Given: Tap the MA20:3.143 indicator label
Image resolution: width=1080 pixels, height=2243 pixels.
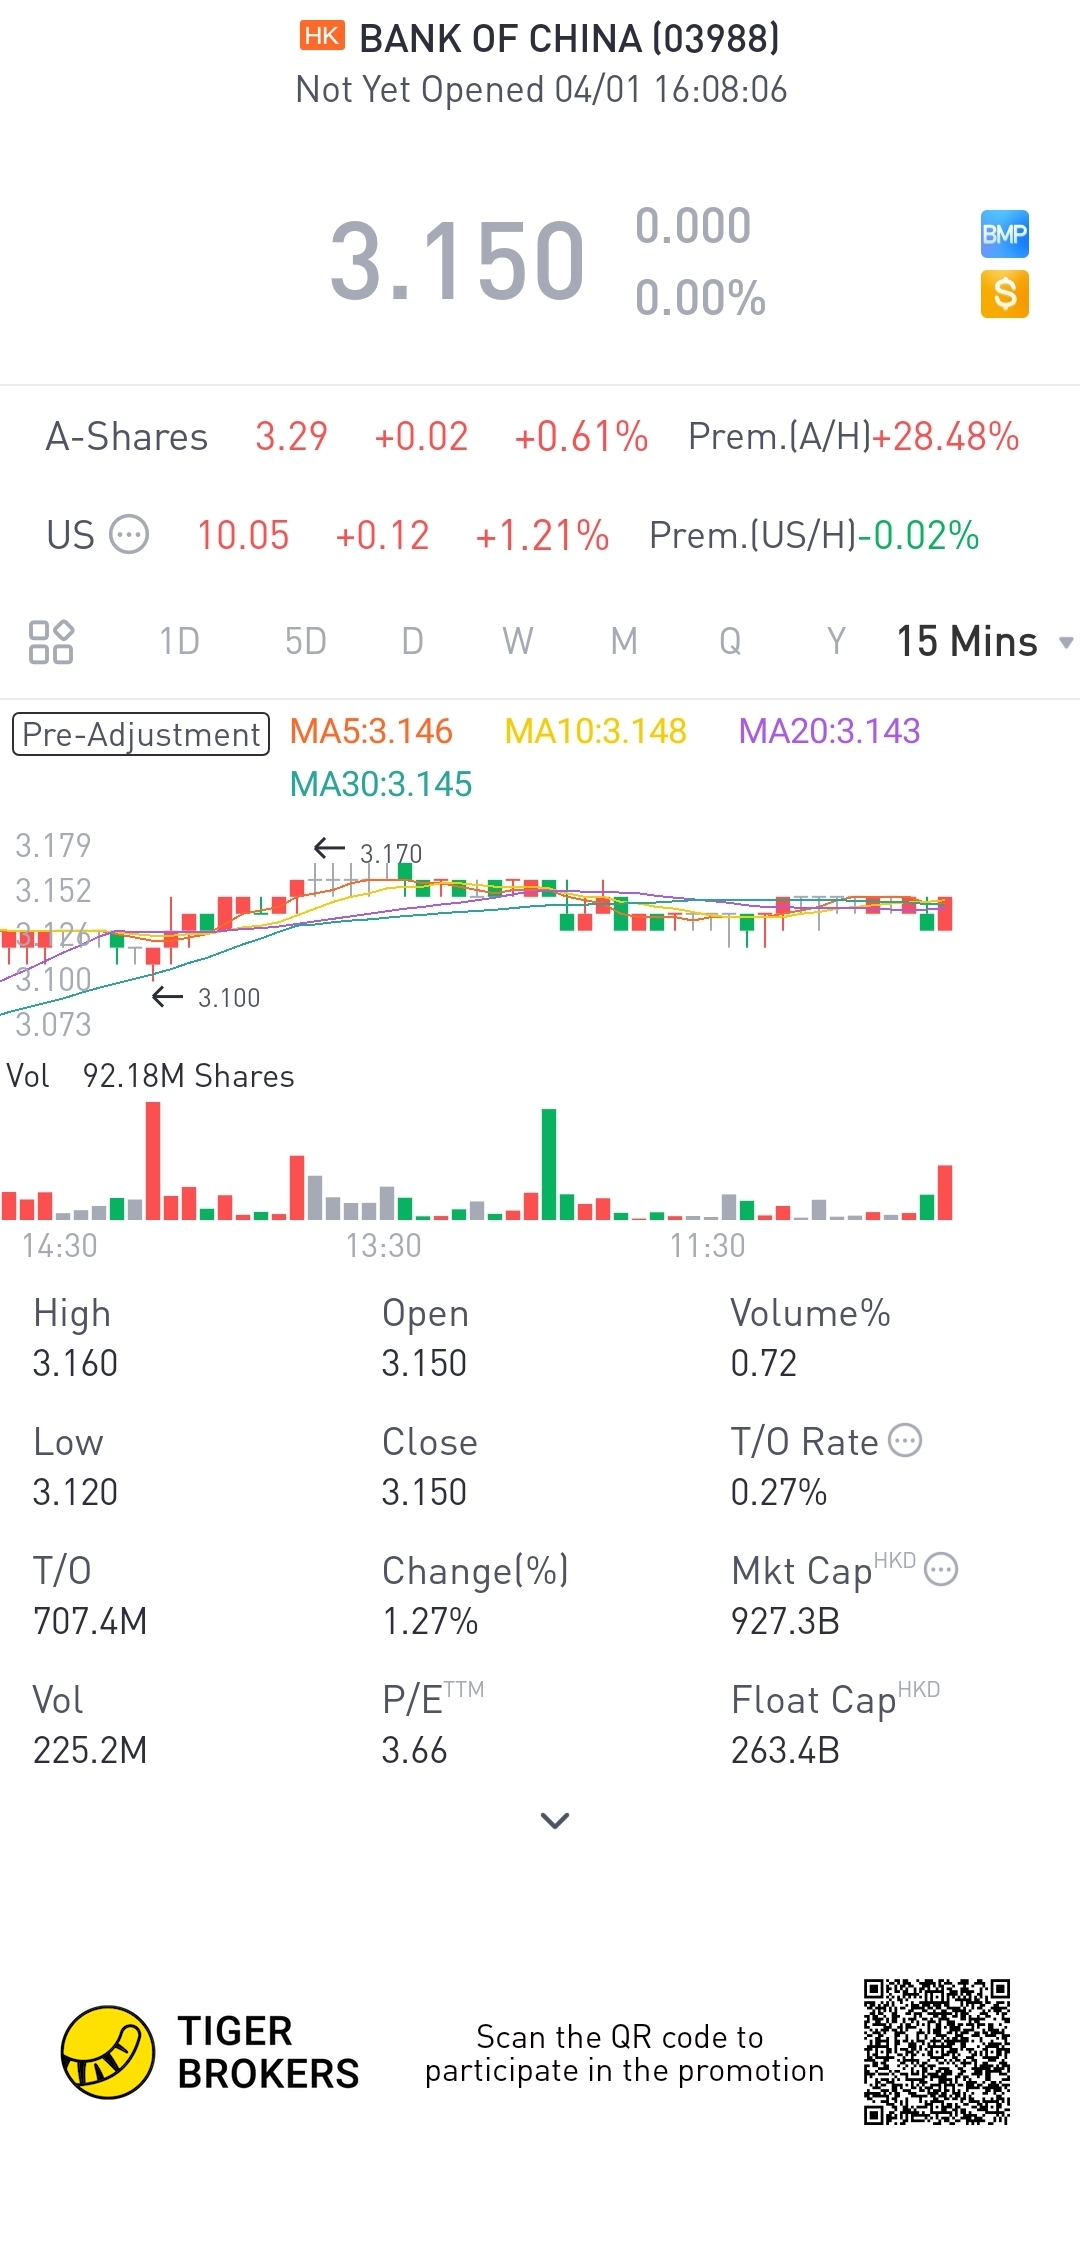Looking at the screenshot, I should [x=829, y=731].
